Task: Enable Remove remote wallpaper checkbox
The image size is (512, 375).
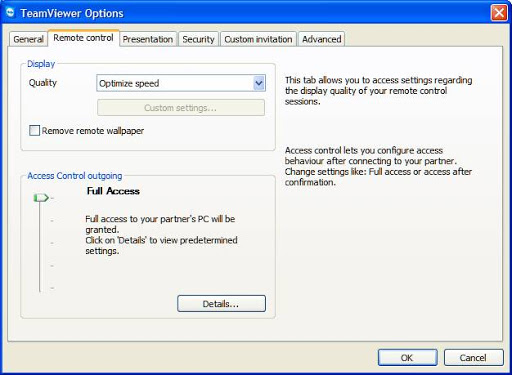Action: (x=34, y=130)
